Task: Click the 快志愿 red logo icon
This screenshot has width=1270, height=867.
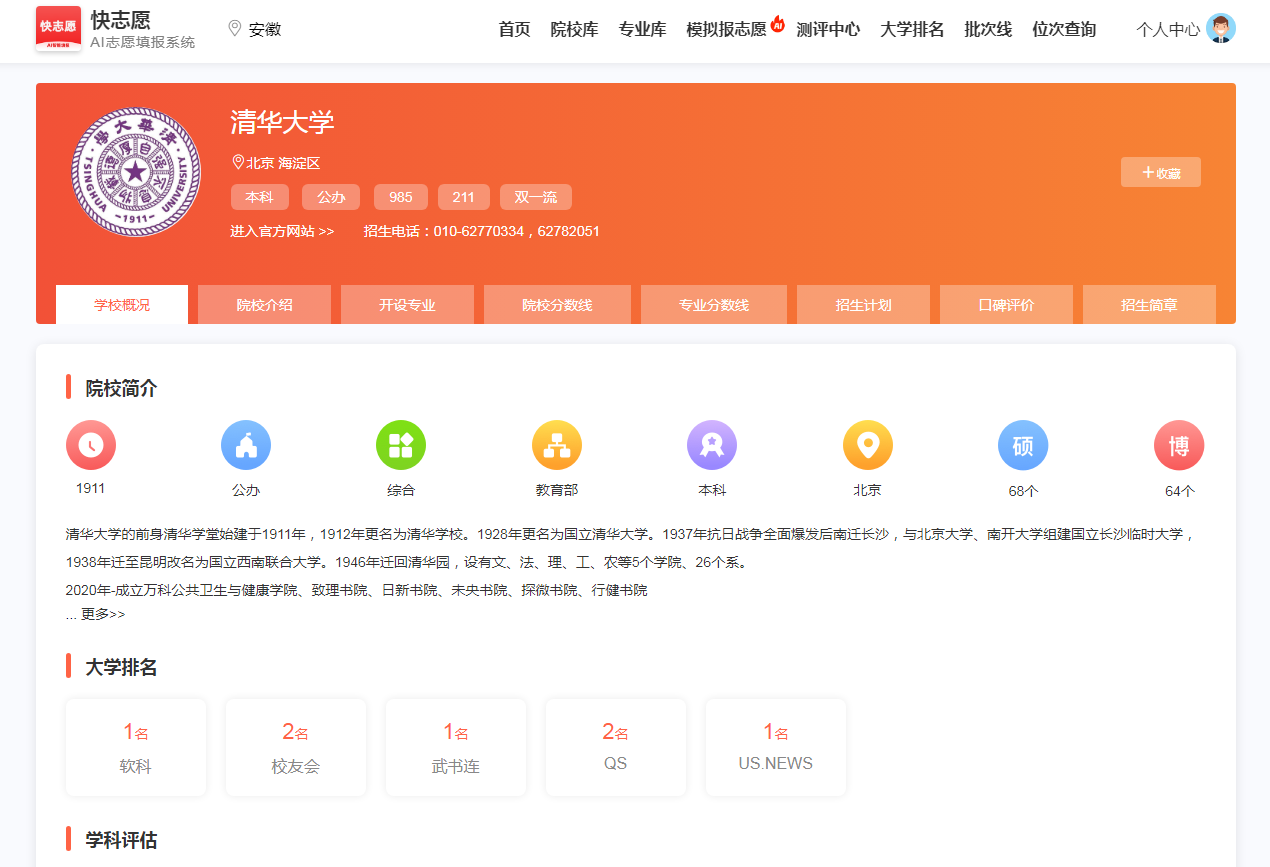Action: pyautogui.click(x=58, y=28)
